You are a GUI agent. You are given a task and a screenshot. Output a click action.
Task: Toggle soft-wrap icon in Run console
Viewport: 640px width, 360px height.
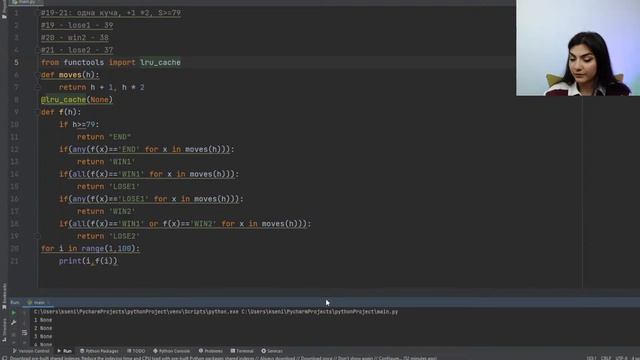coord(24,333)
